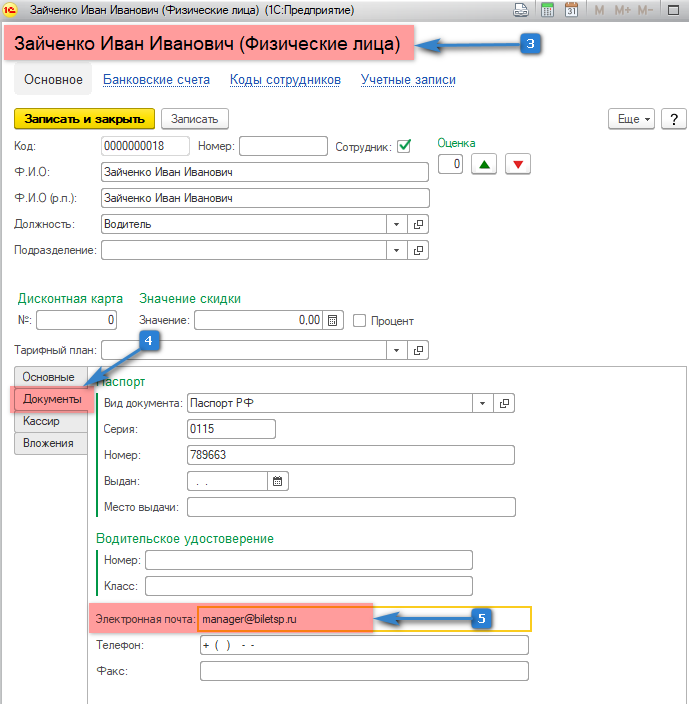The image size is (689, 704).
Task: Enable the Процент checkbox
Action: pyautogui.click(x=360, y=320)
